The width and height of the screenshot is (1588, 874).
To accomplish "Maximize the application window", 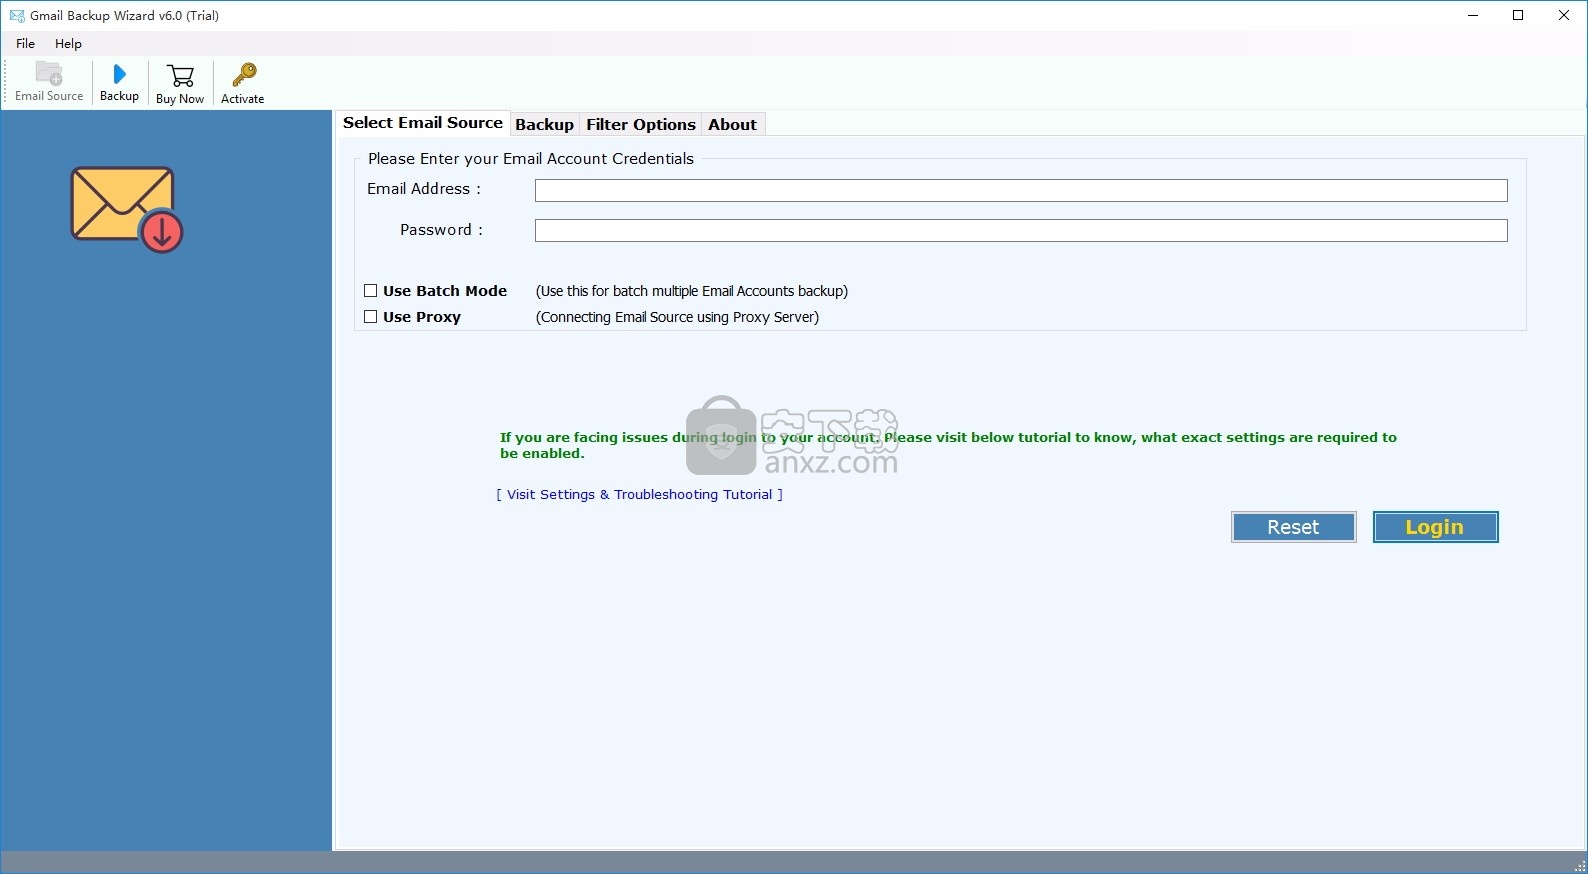I will [x=1518, y=15].
